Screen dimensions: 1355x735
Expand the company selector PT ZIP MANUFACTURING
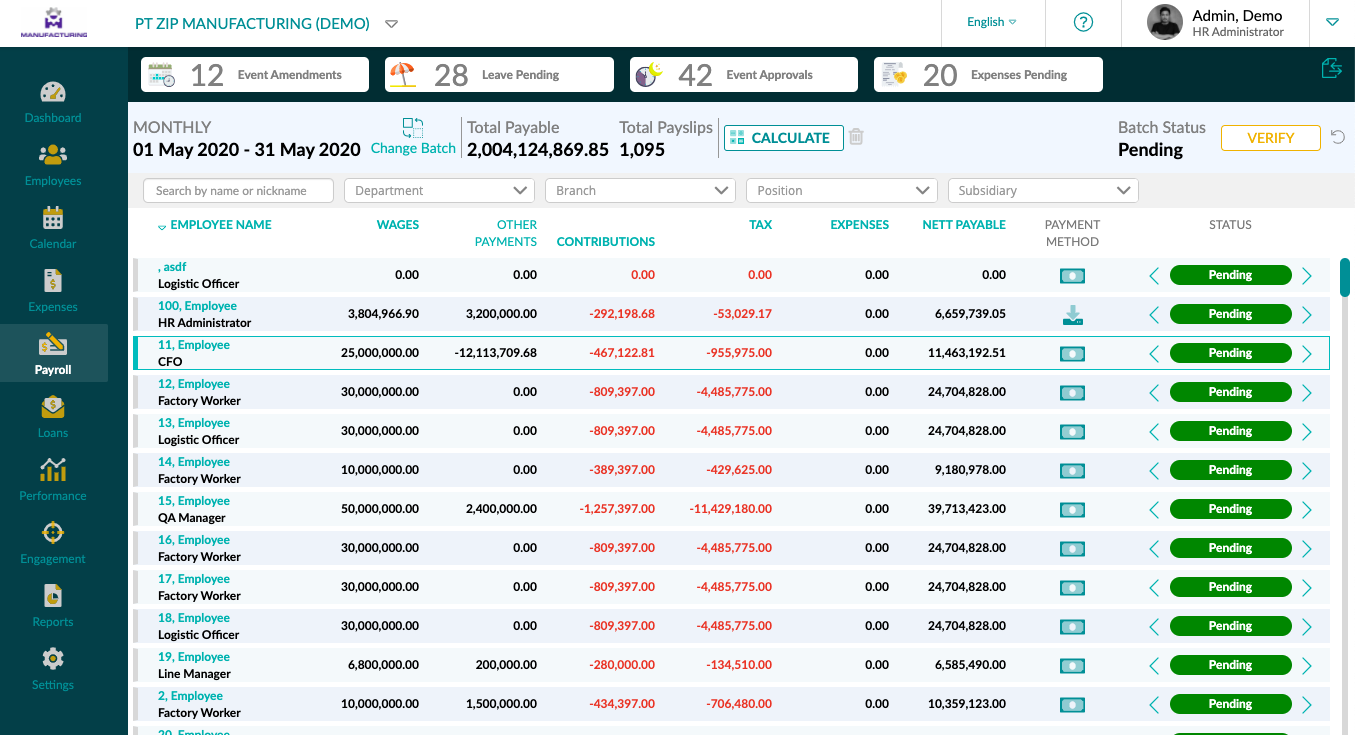click(392, 24)
